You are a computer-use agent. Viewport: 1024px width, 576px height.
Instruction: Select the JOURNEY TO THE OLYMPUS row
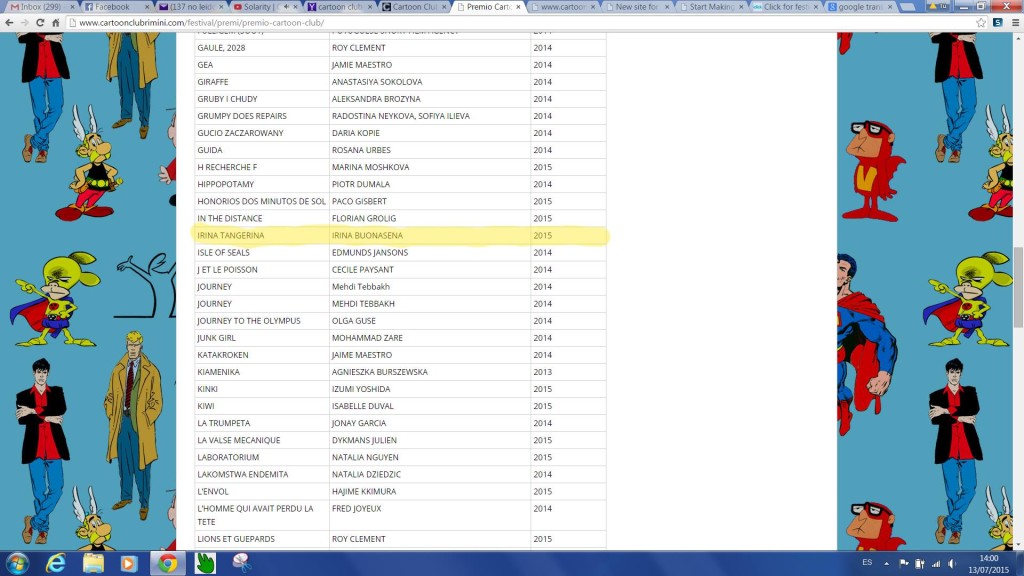pyautogui.click(x=400, y=321)
